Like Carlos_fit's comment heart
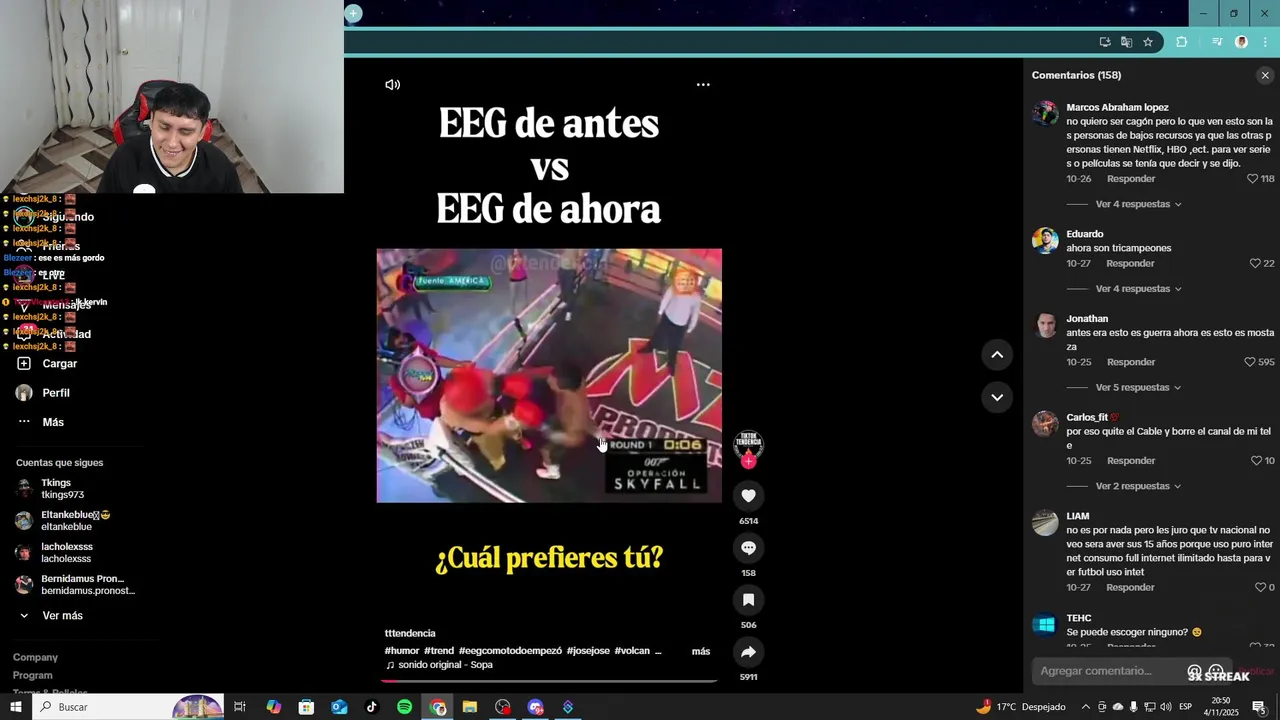The image size is (1280, 720). point(1256,461)
